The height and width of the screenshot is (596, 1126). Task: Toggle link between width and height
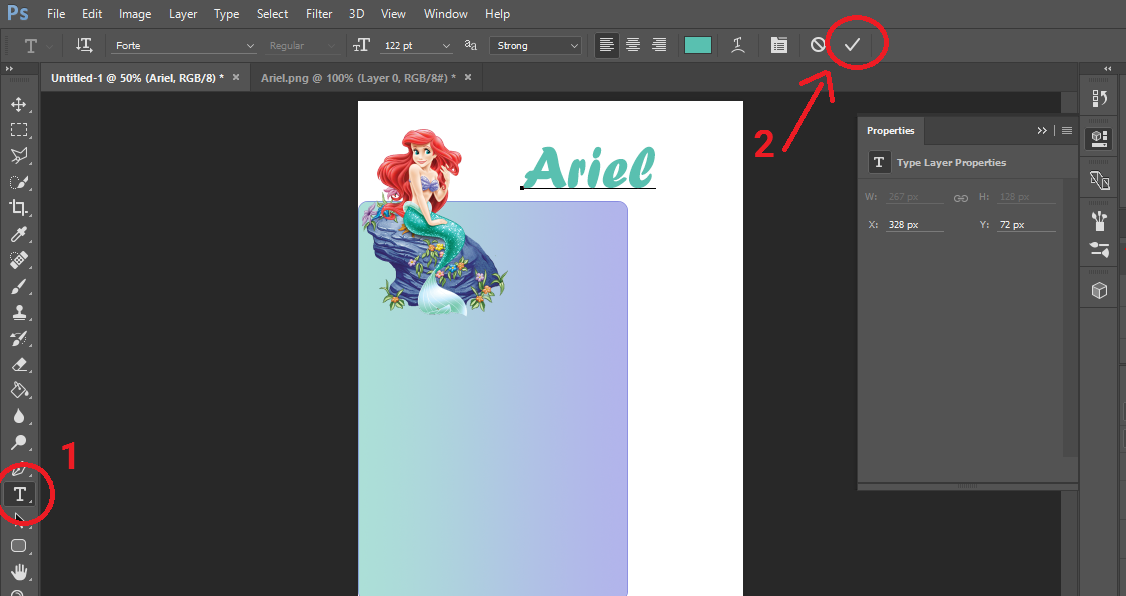961,198
